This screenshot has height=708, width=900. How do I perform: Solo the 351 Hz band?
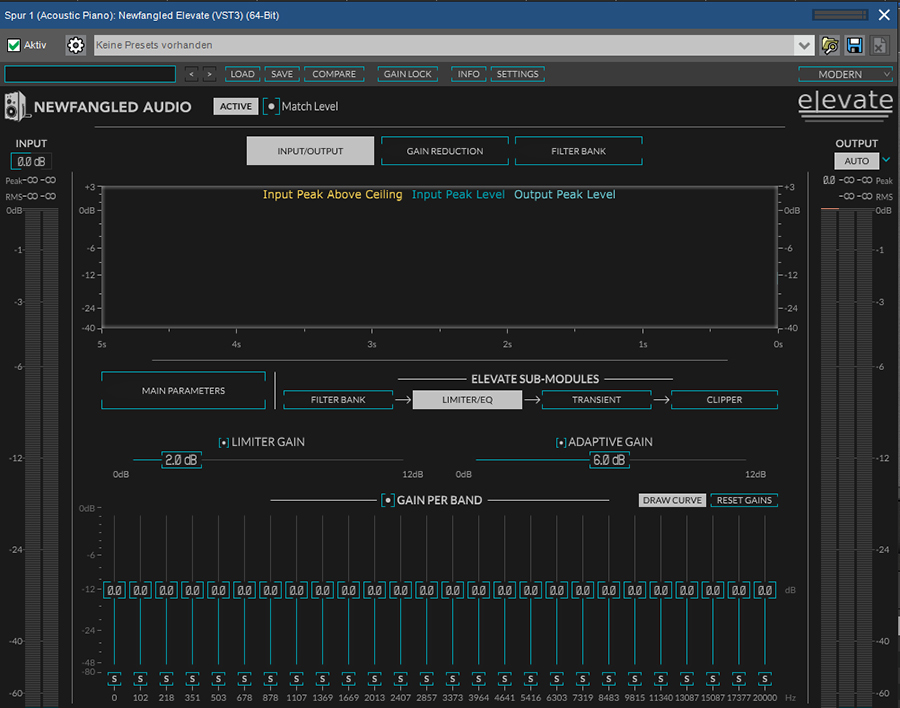(192, 679)
